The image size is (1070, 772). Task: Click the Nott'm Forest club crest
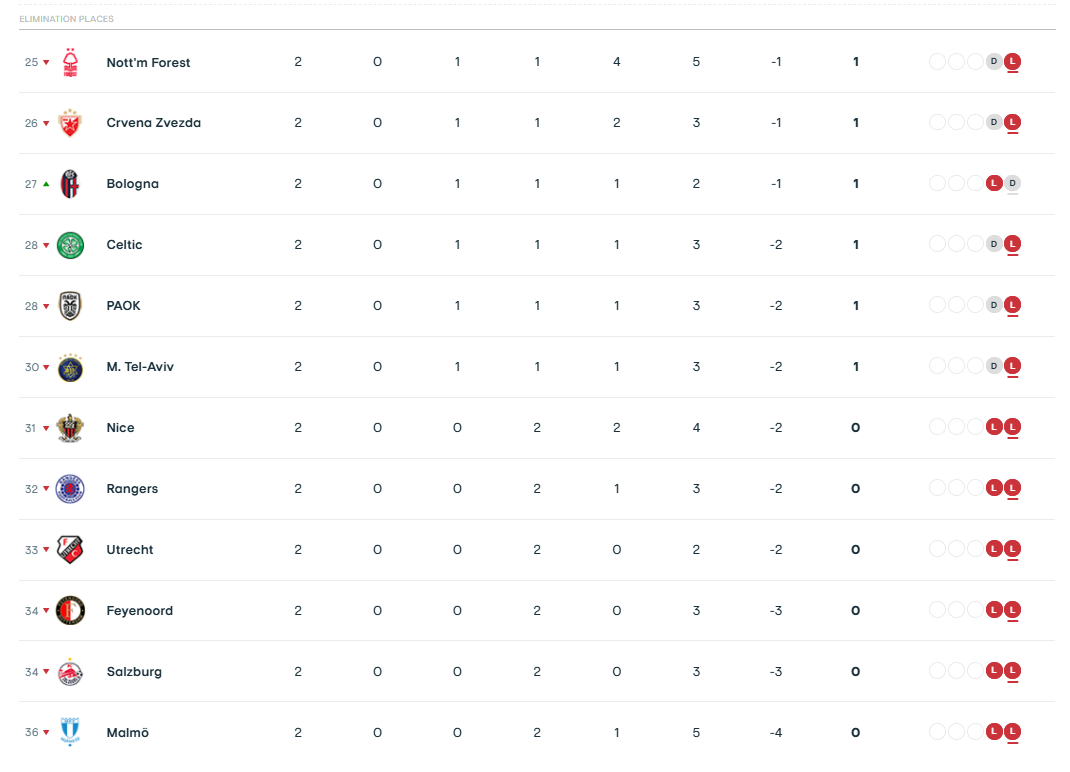click(x=70, y=62)
